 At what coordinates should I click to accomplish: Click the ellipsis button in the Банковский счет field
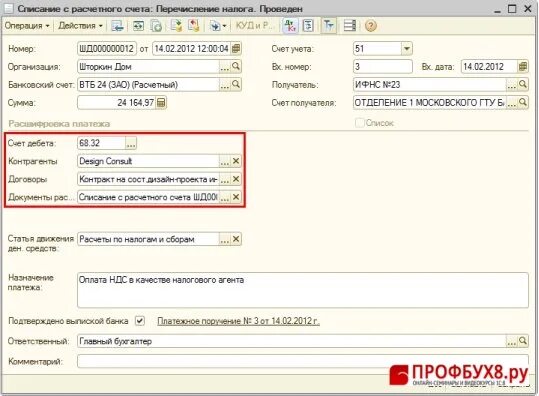point(224,85)
